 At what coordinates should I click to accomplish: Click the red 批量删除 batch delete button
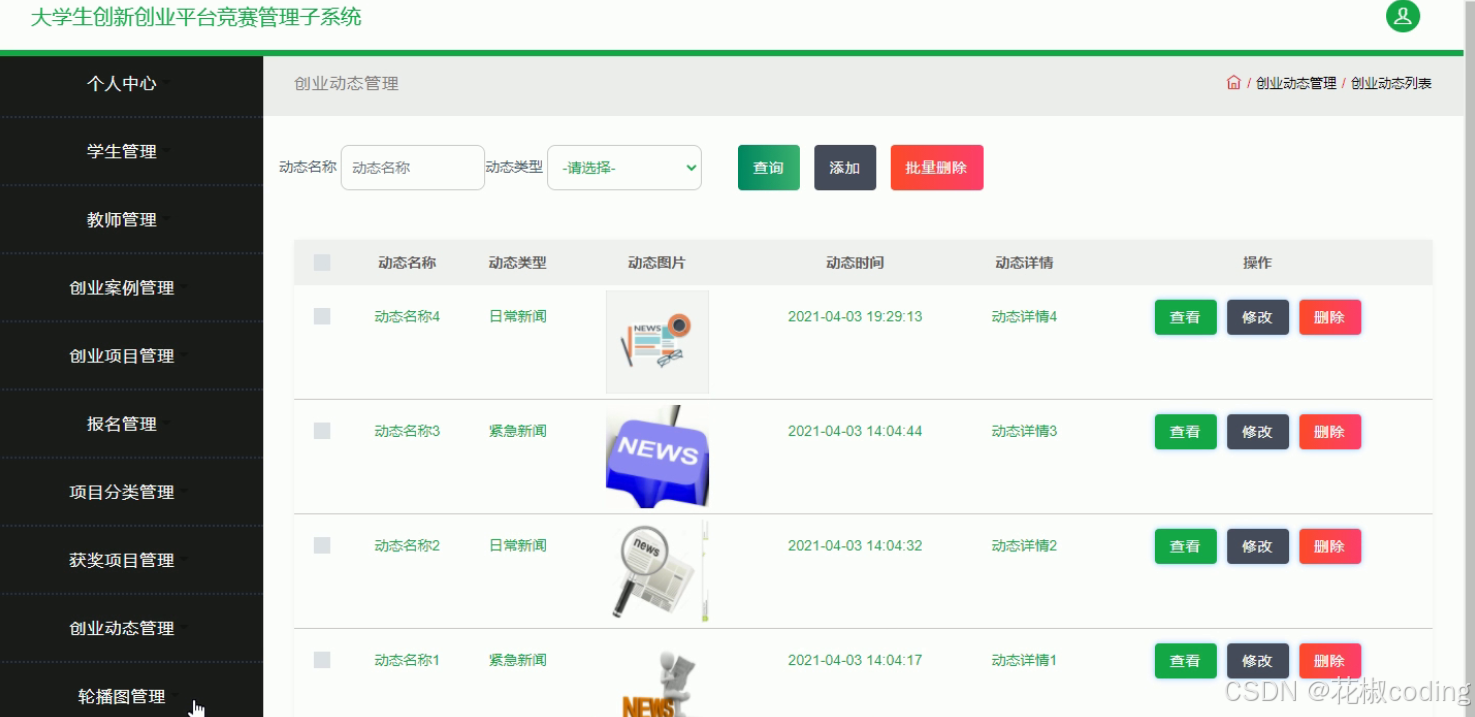(x=936, y=167)
